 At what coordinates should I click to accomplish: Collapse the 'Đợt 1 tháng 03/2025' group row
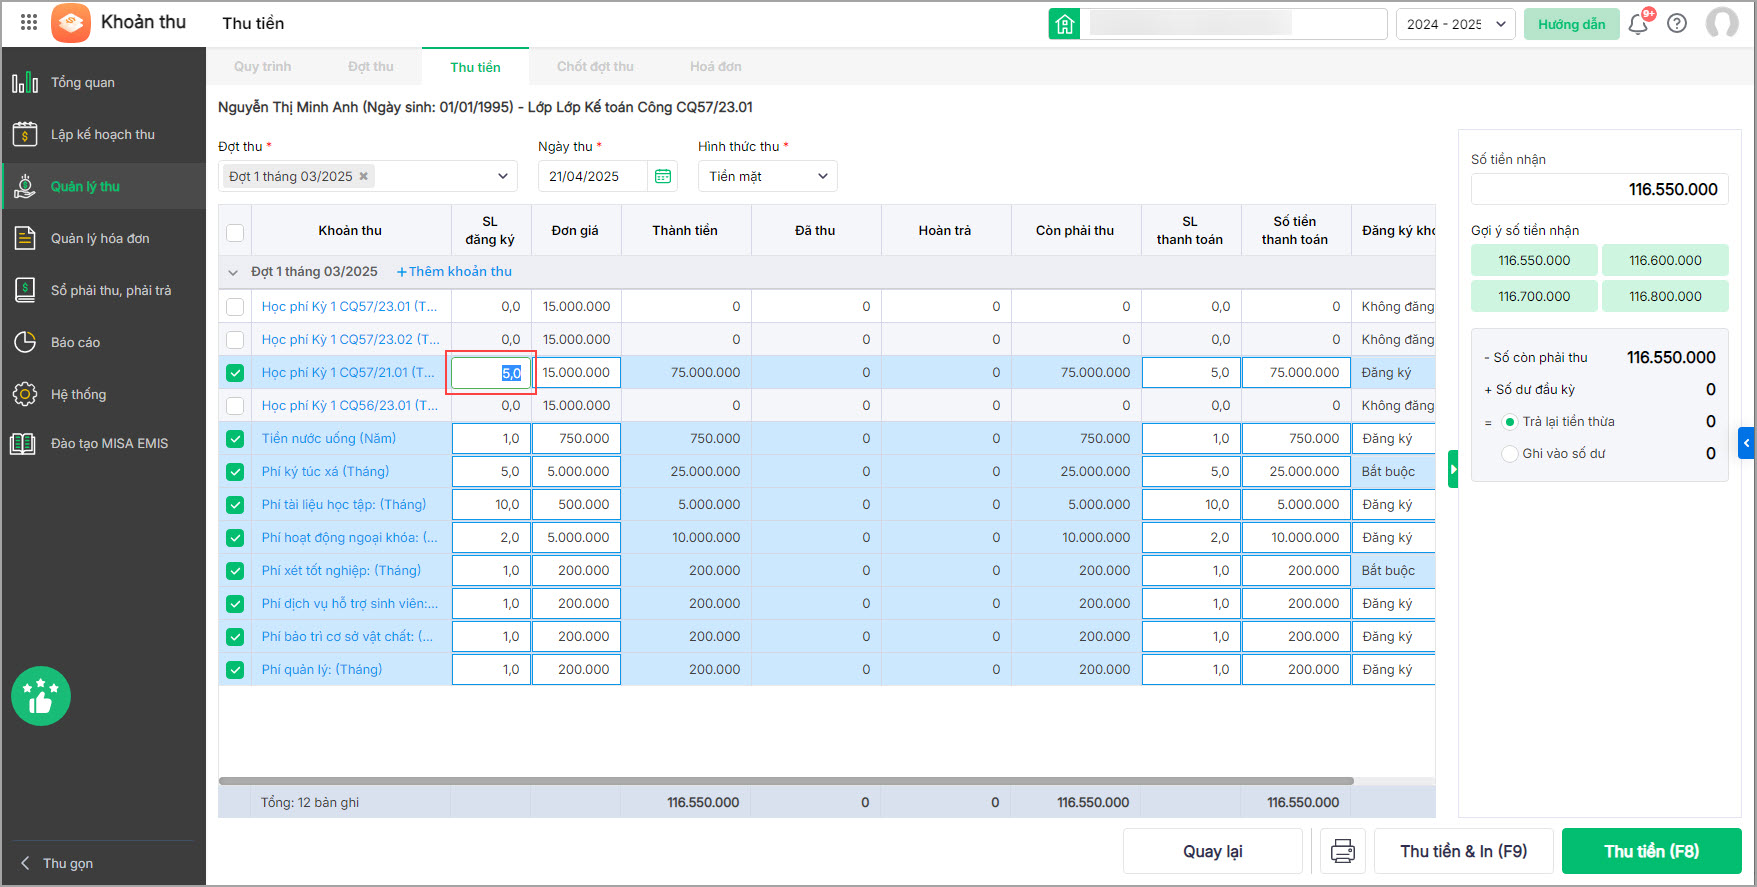233,272
